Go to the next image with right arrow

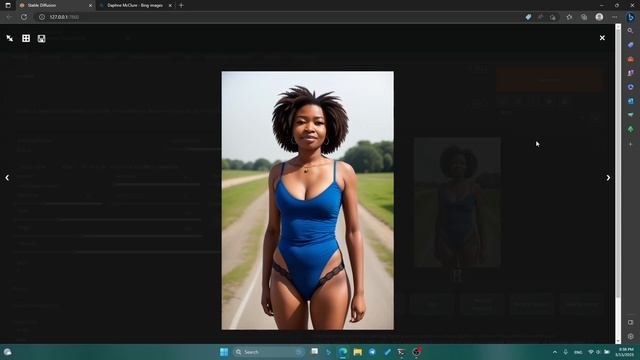[x=608, y=178]
